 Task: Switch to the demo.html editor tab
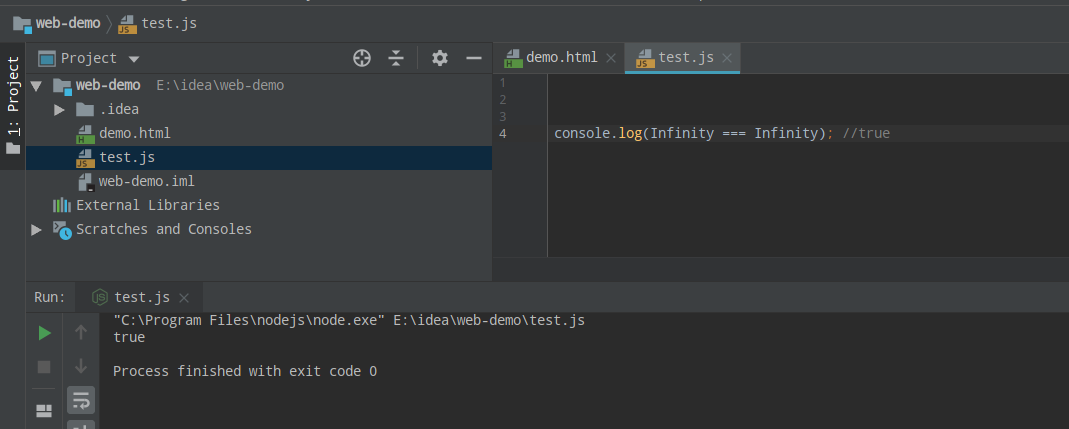point(561,57)
